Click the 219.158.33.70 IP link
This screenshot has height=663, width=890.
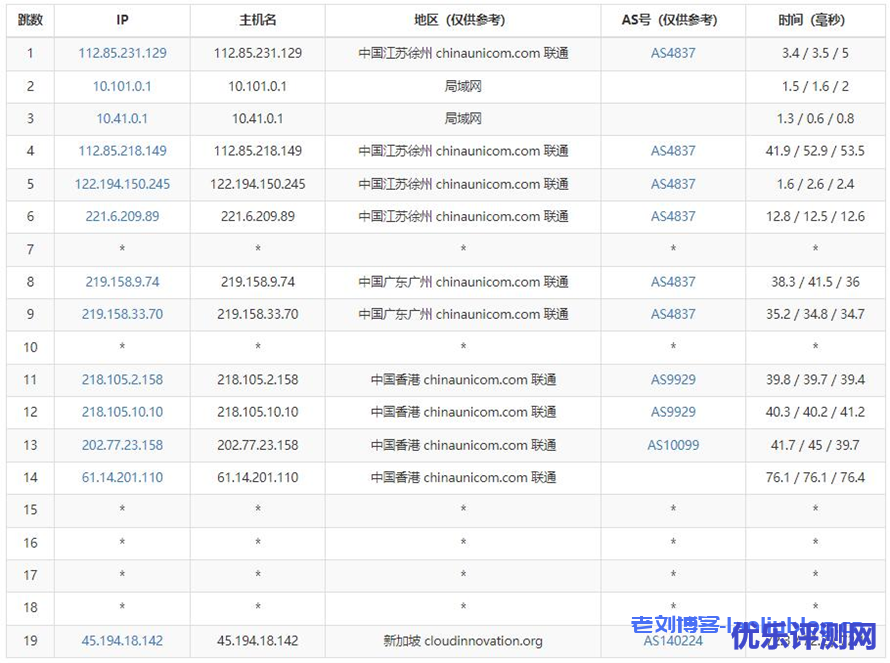pyautogui.click(x=122, y=314)
